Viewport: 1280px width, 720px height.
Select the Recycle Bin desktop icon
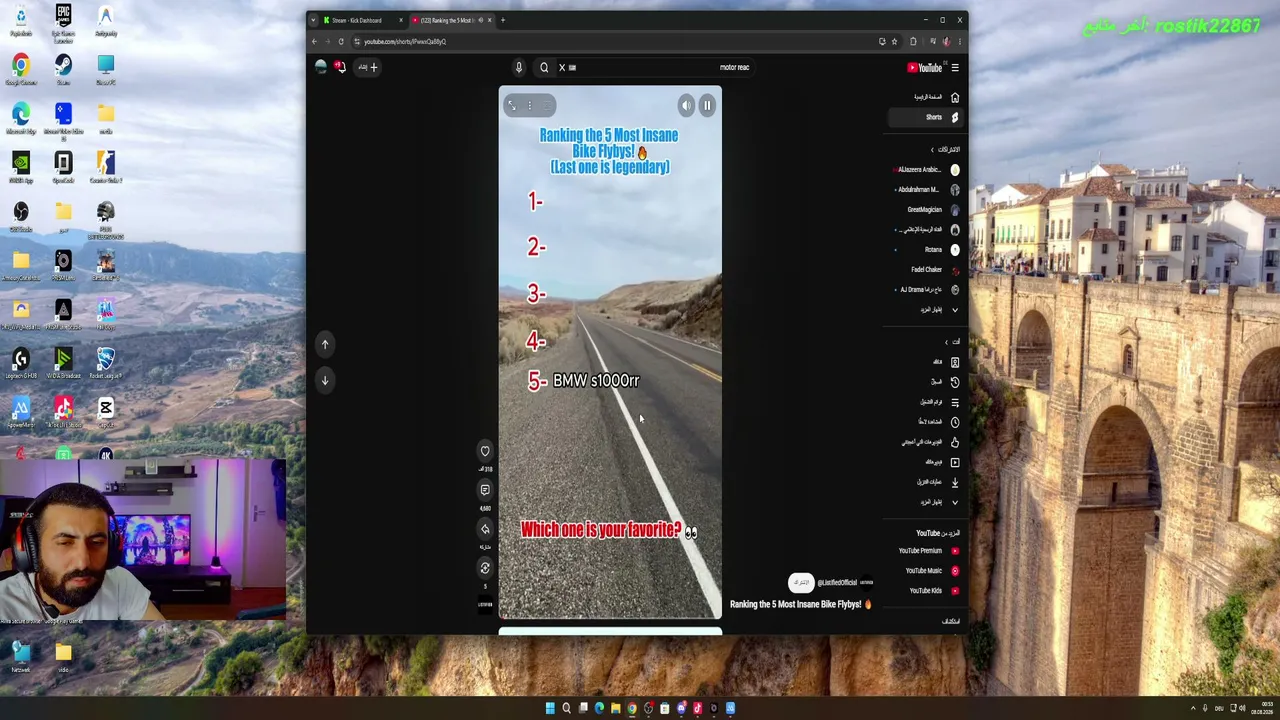pyautogui.click(x=21, y=20)
